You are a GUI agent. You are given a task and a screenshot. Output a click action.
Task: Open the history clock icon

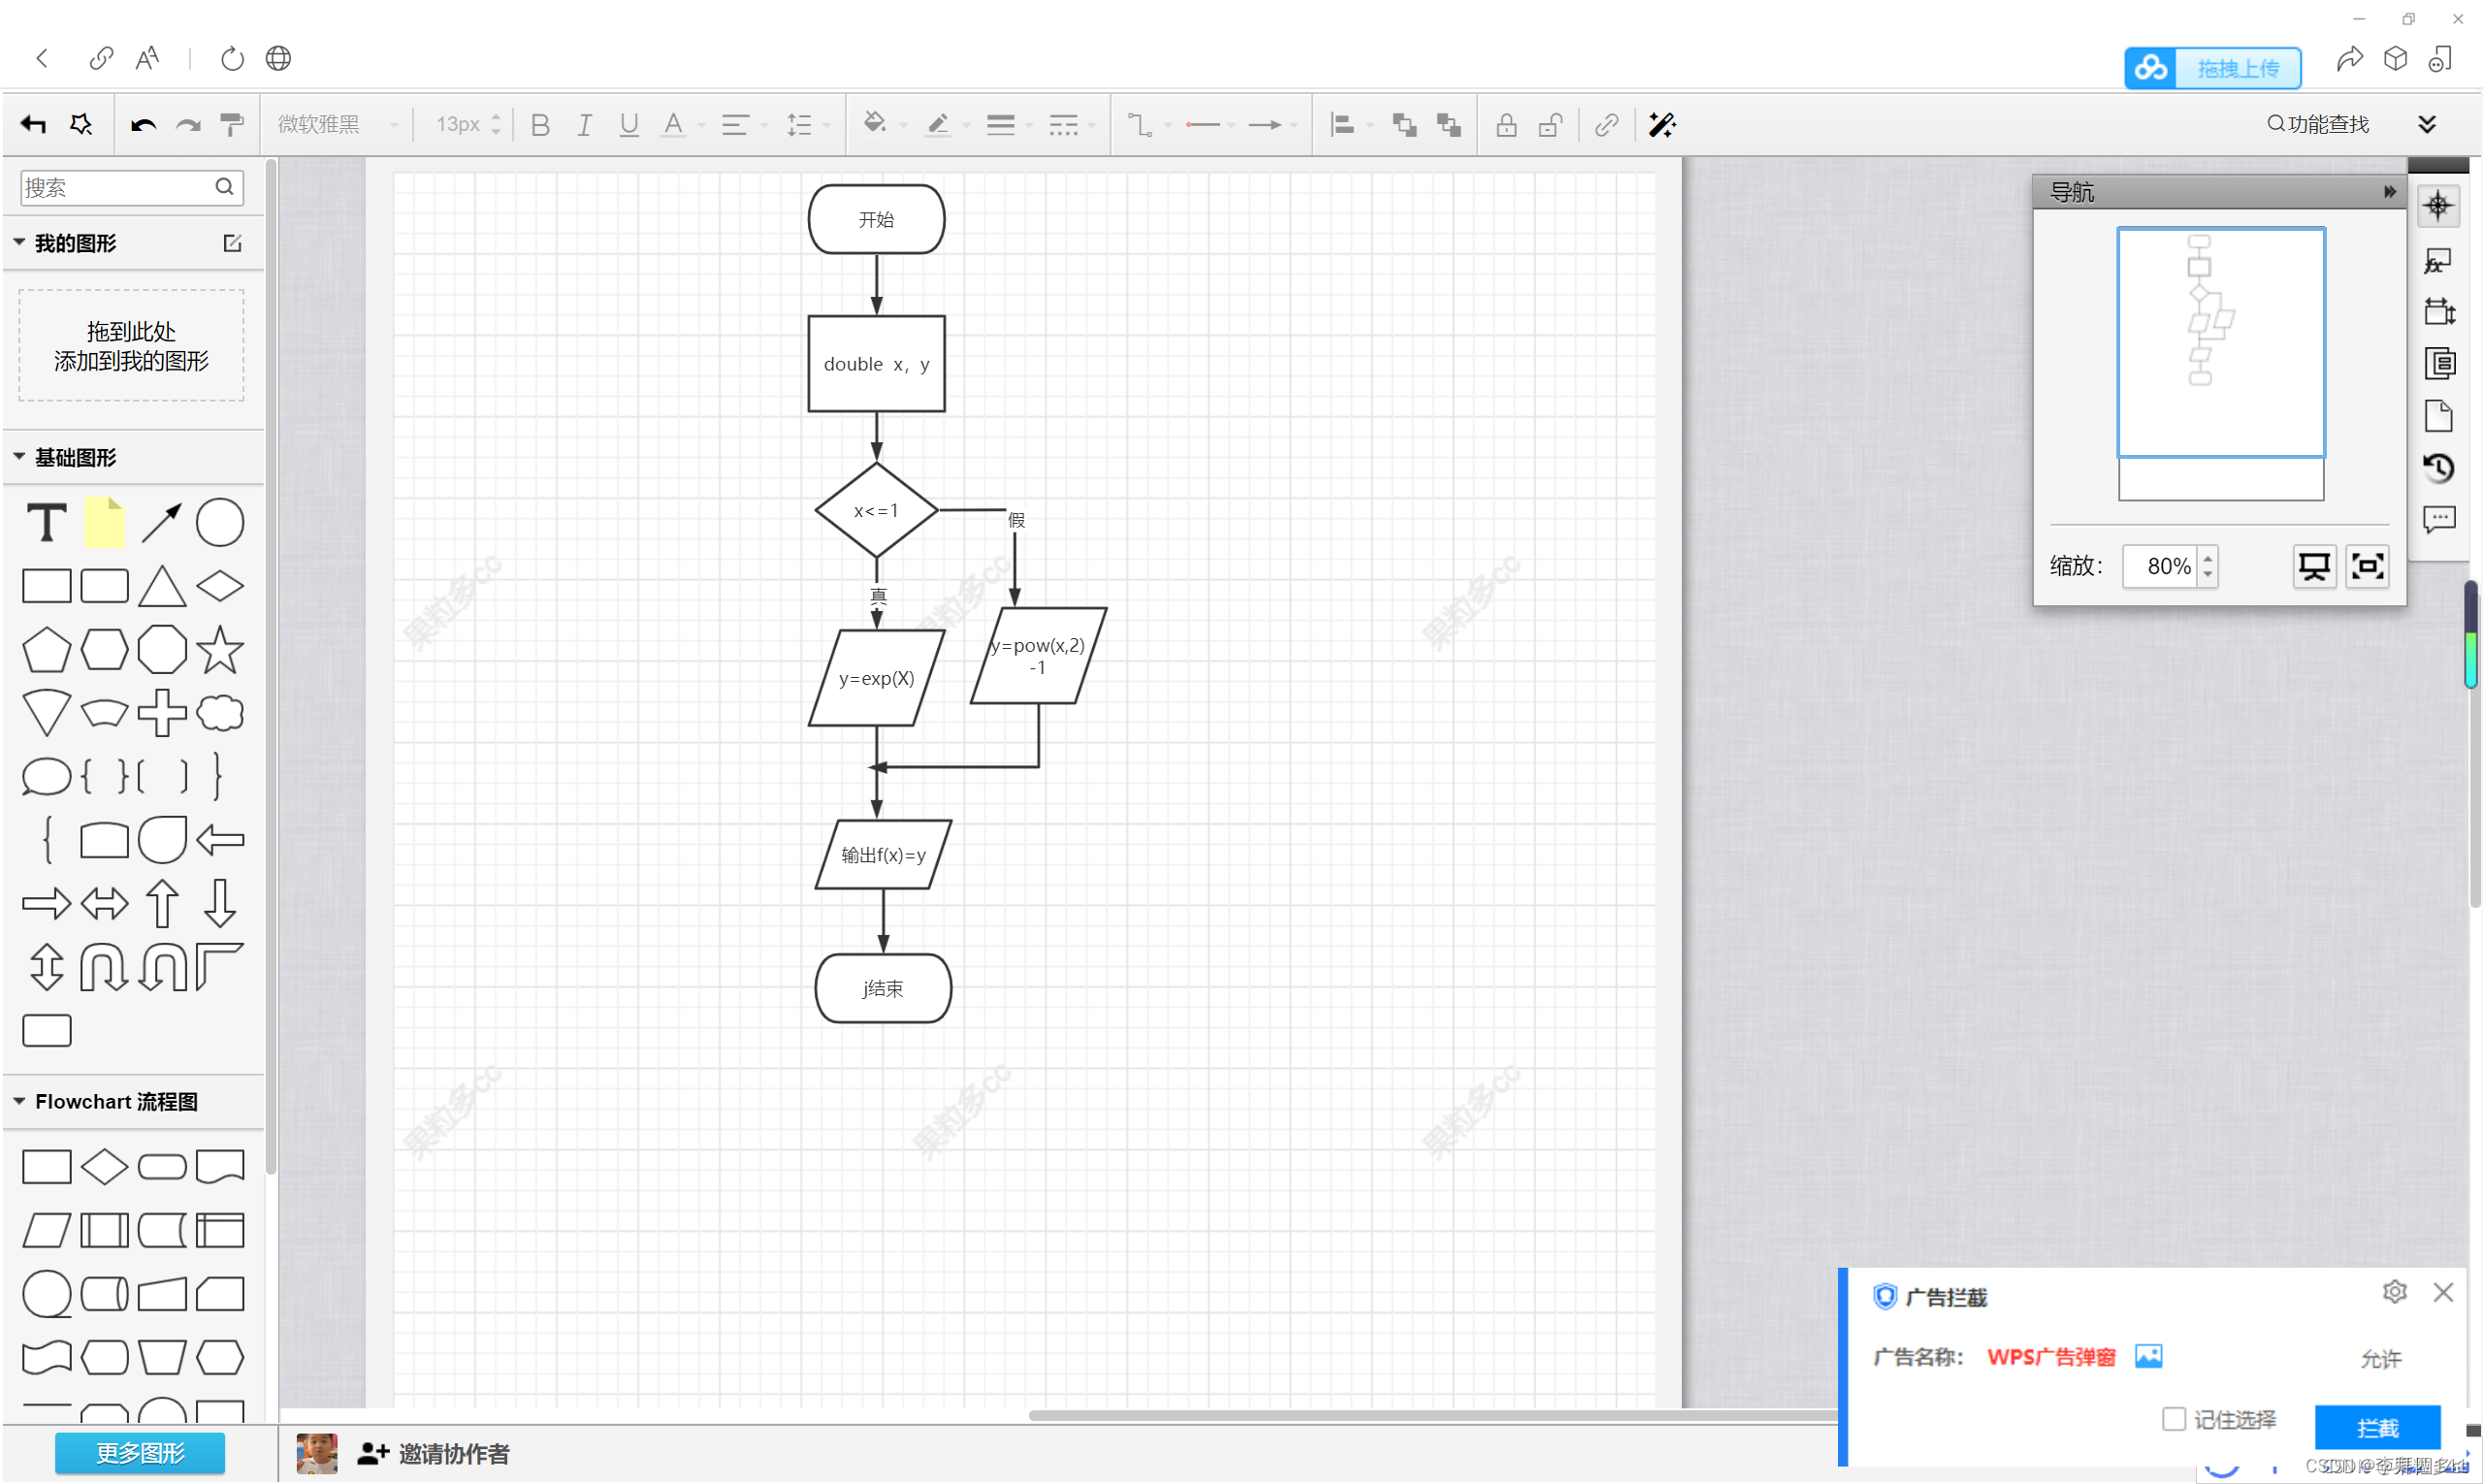(x=2440, y=467)
